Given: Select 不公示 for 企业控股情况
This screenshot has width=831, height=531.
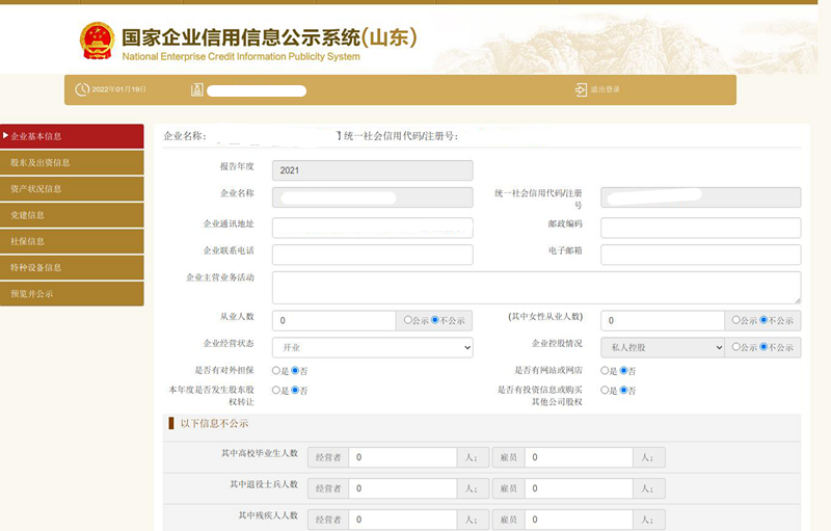Looking at the screenshot, I should 764,347.
